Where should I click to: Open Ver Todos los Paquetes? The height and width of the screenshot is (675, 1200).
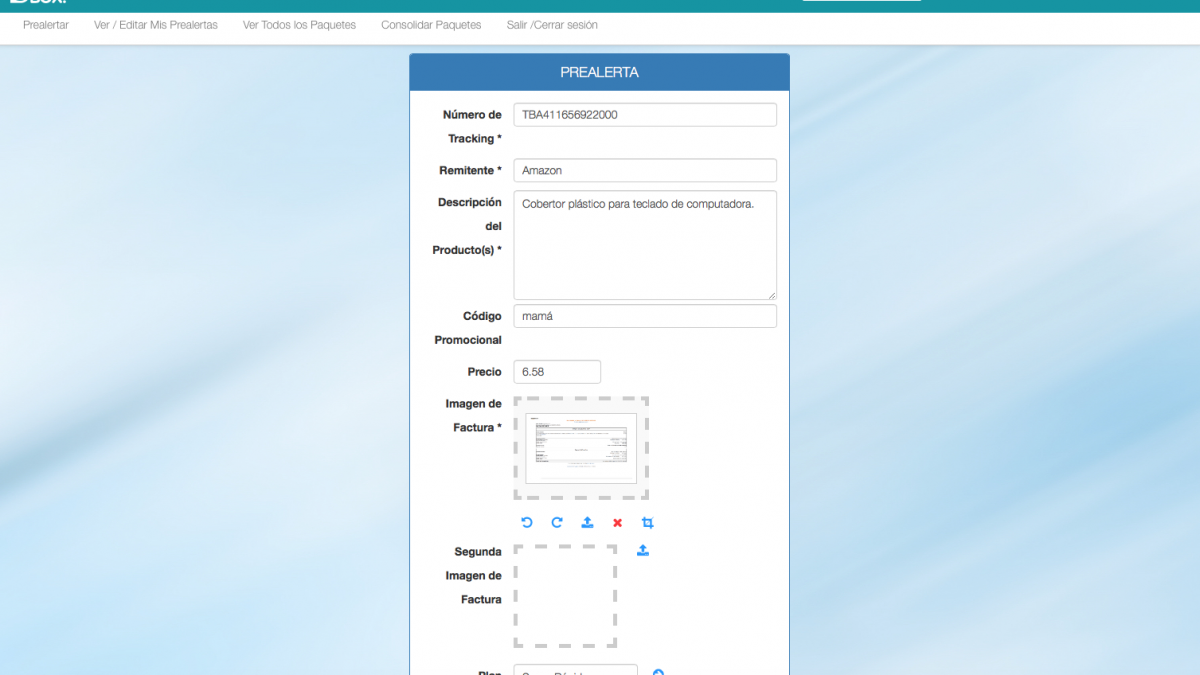pos(299,25)
